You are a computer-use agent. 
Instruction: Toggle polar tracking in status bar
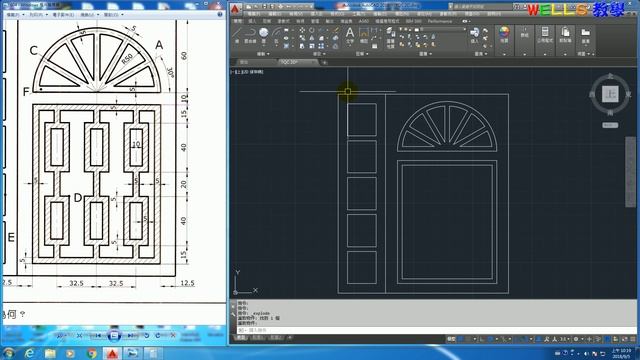pyautogui.click(x=491, y=339)
